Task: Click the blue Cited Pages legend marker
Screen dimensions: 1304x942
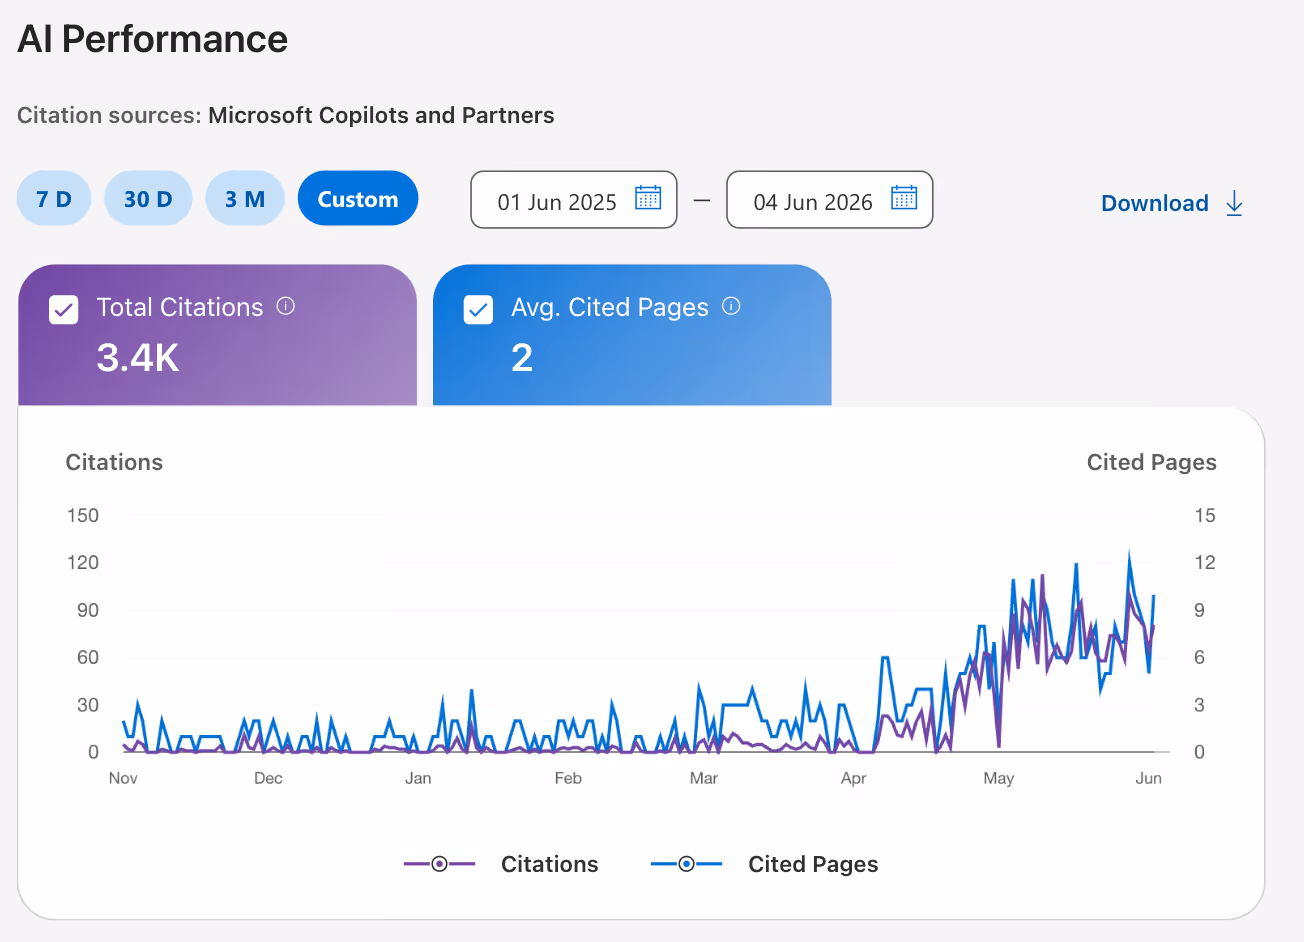Action: click(686, 864)
